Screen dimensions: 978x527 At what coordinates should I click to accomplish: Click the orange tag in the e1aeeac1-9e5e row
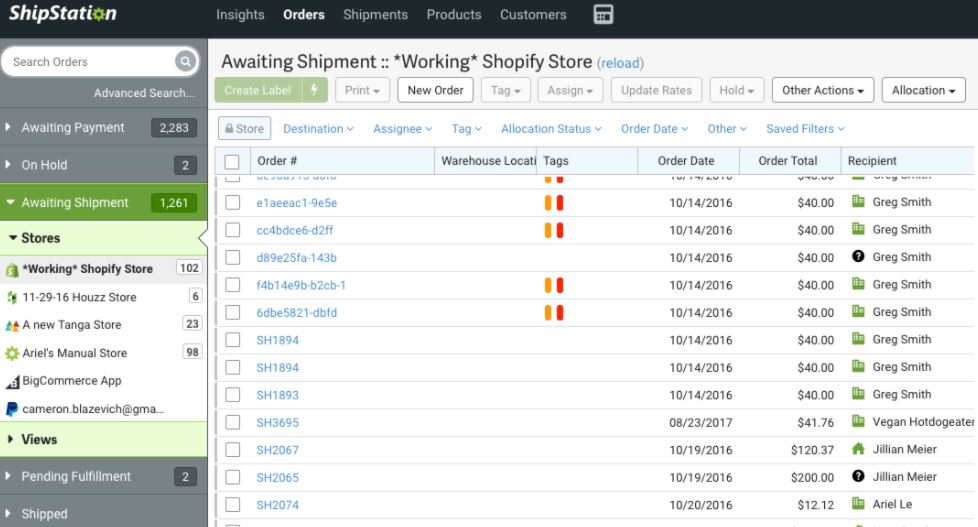point(548,203)
